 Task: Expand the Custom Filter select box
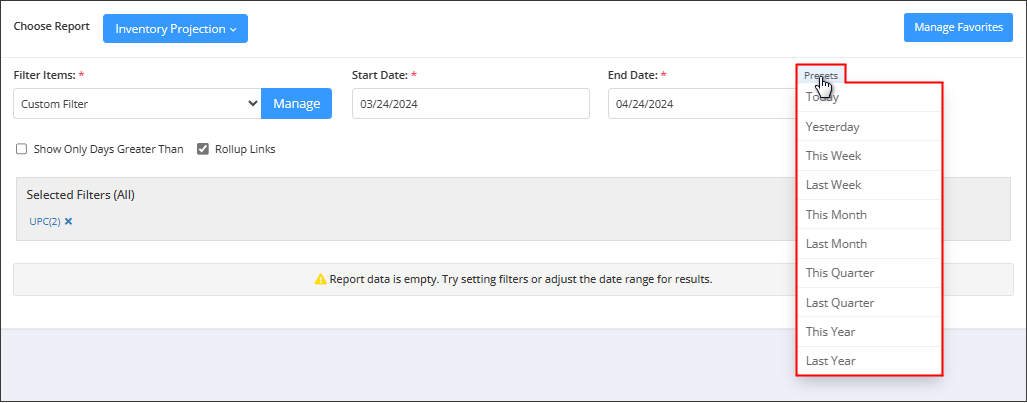[137, 103]
